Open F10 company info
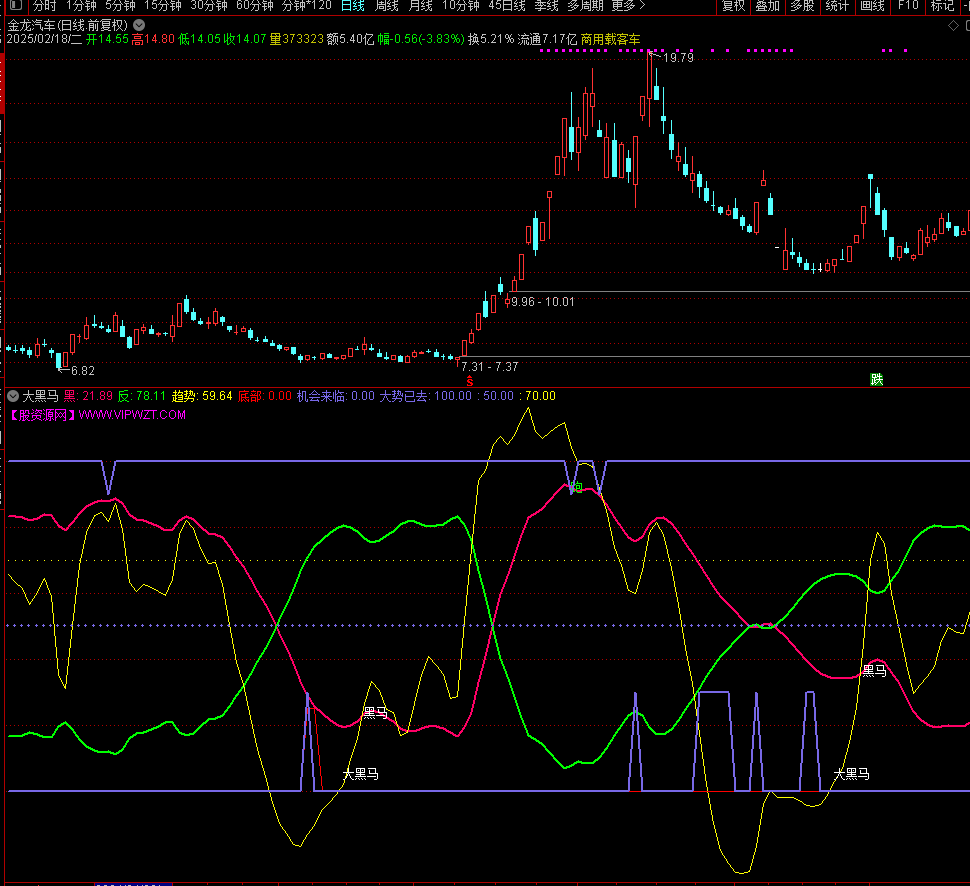This screenshot has height=886, width=970. point(908,6)
